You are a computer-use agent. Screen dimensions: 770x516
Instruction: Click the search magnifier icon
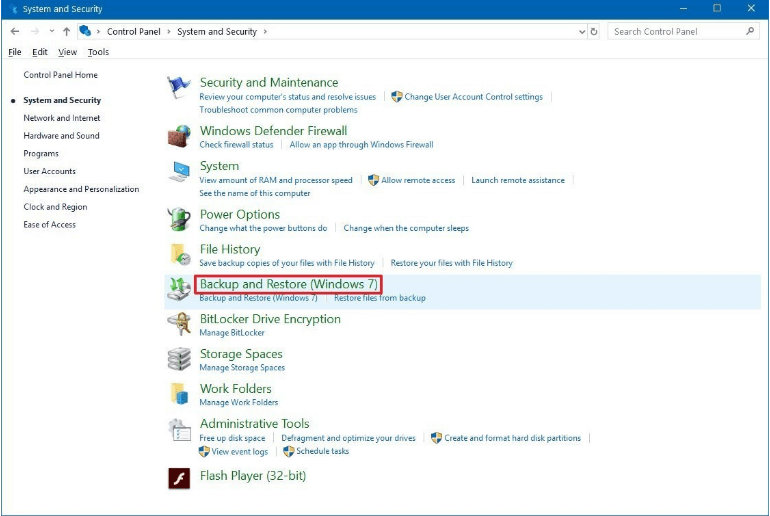(x=750, y=31)
